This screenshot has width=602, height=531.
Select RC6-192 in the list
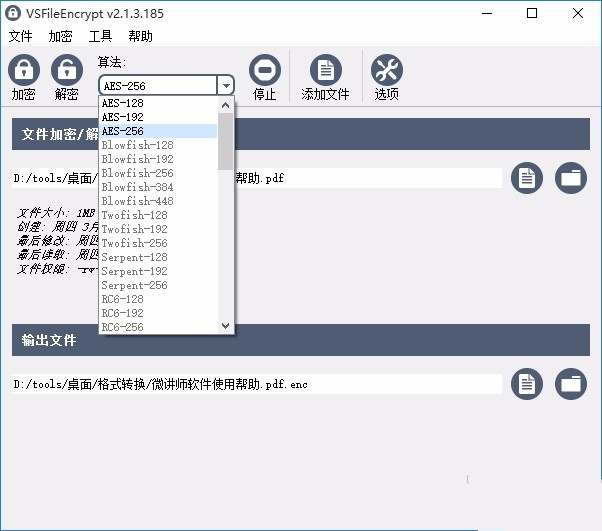tap(158, 313)
